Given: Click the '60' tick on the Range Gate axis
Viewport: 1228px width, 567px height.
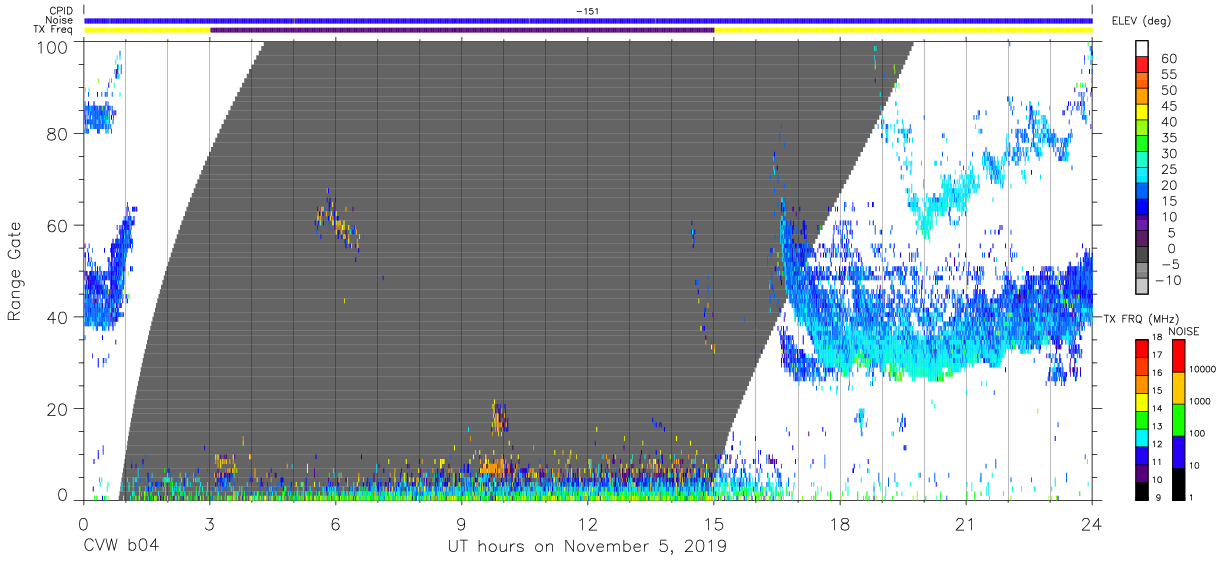Looking at the screenshot, I should (59, 225).
